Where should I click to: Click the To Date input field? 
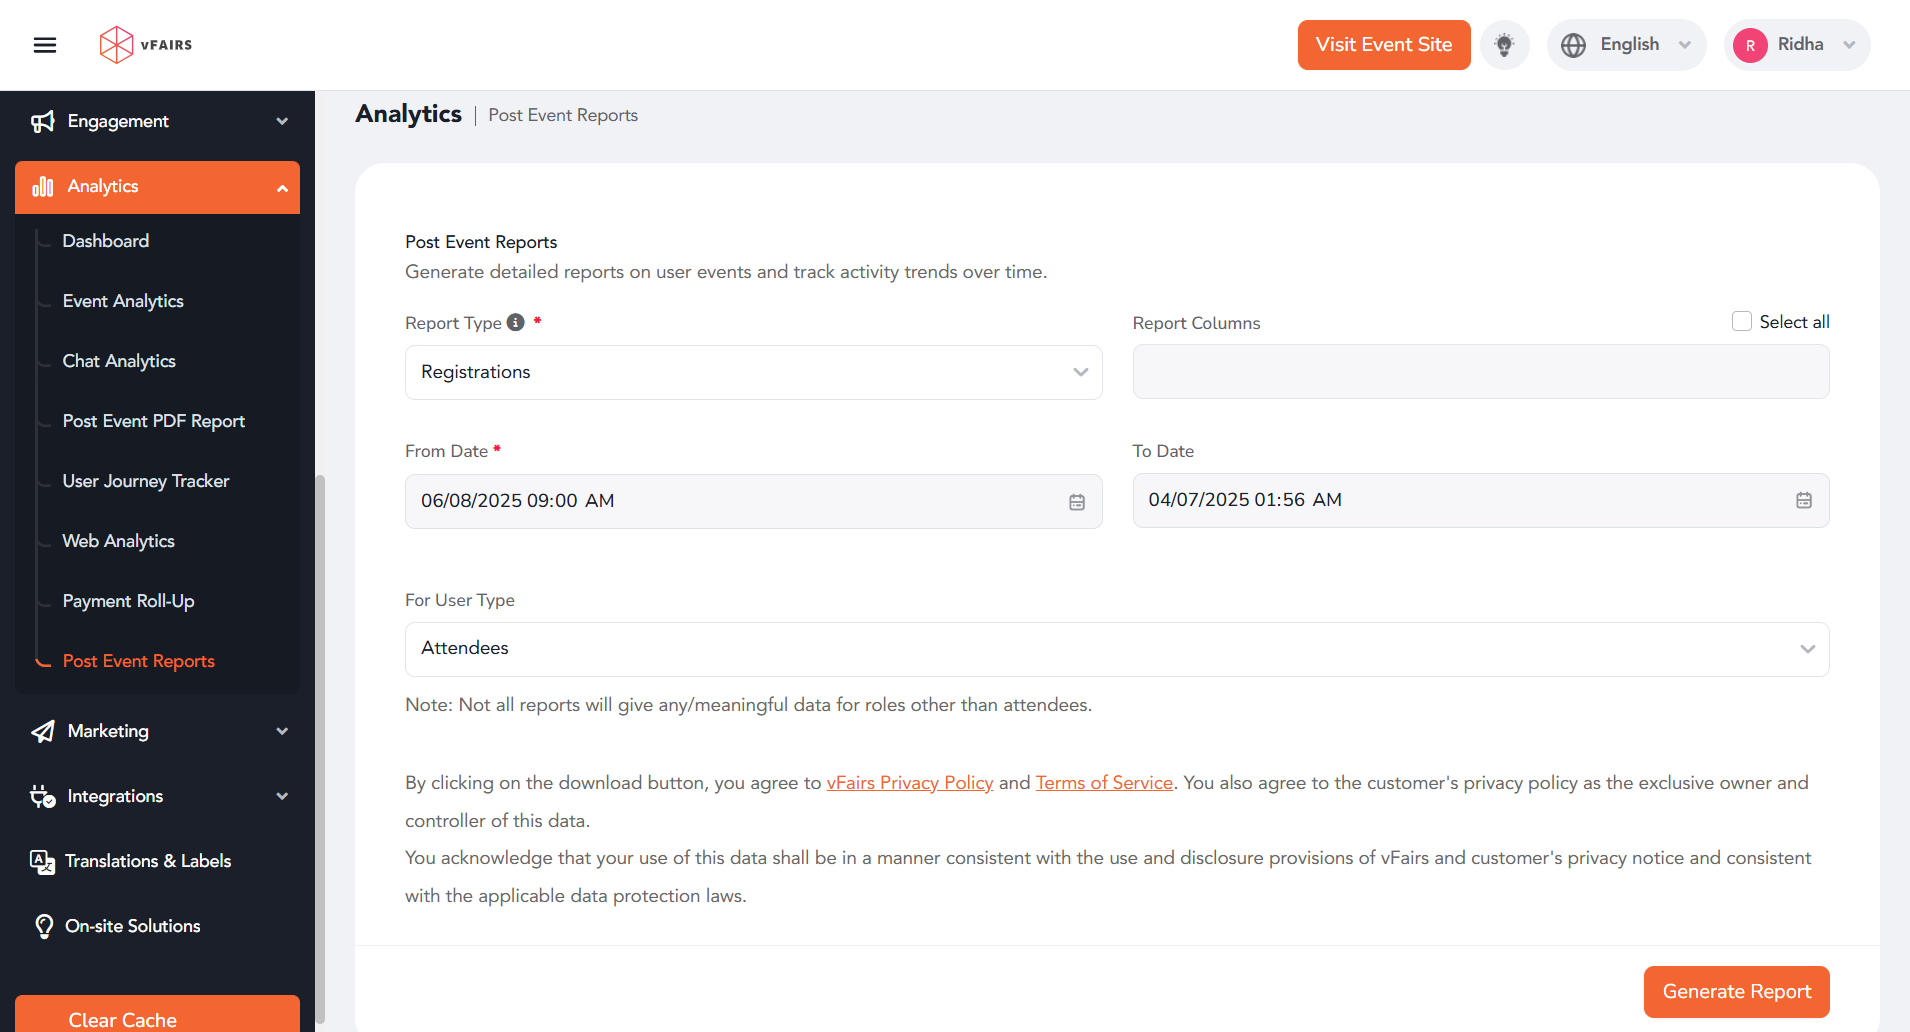click(1481, 500)
